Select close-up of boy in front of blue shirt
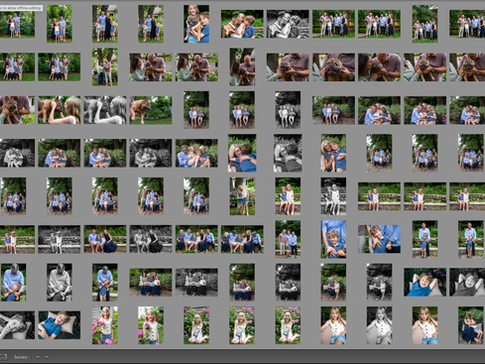This screenshot has height=364, width=485. 333,239
